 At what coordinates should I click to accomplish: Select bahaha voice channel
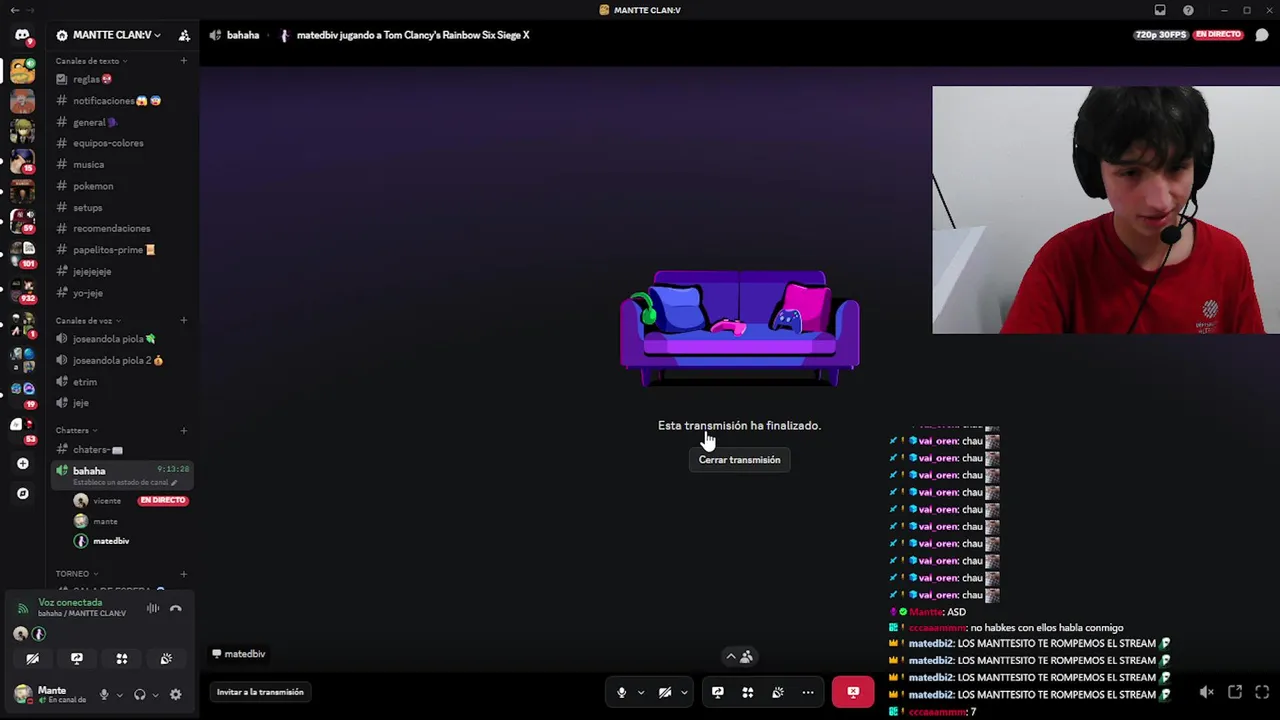pyautogui.click(x=122, y=475)
